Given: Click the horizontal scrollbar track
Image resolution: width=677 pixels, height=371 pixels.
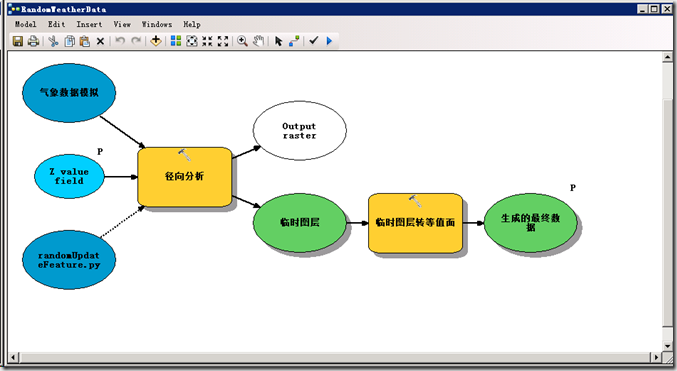Looking at the screenshot, I should pyautogui.click(x=335, y=357).
